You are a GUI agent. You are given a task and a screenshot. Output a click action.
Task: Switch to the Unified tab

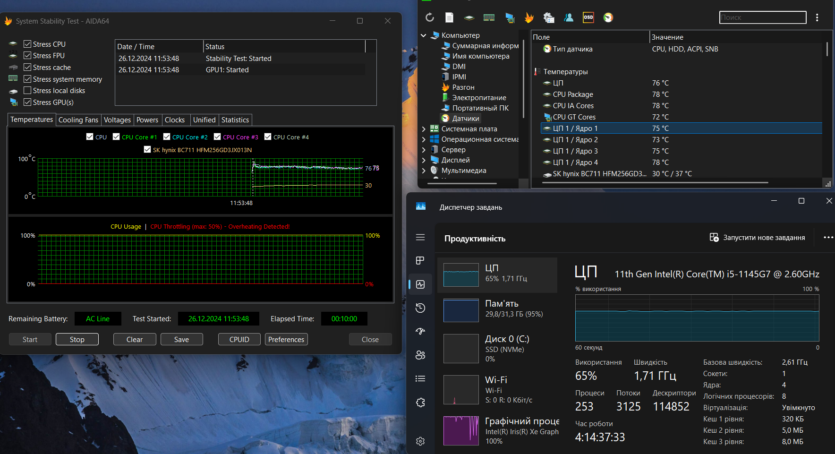204,120
